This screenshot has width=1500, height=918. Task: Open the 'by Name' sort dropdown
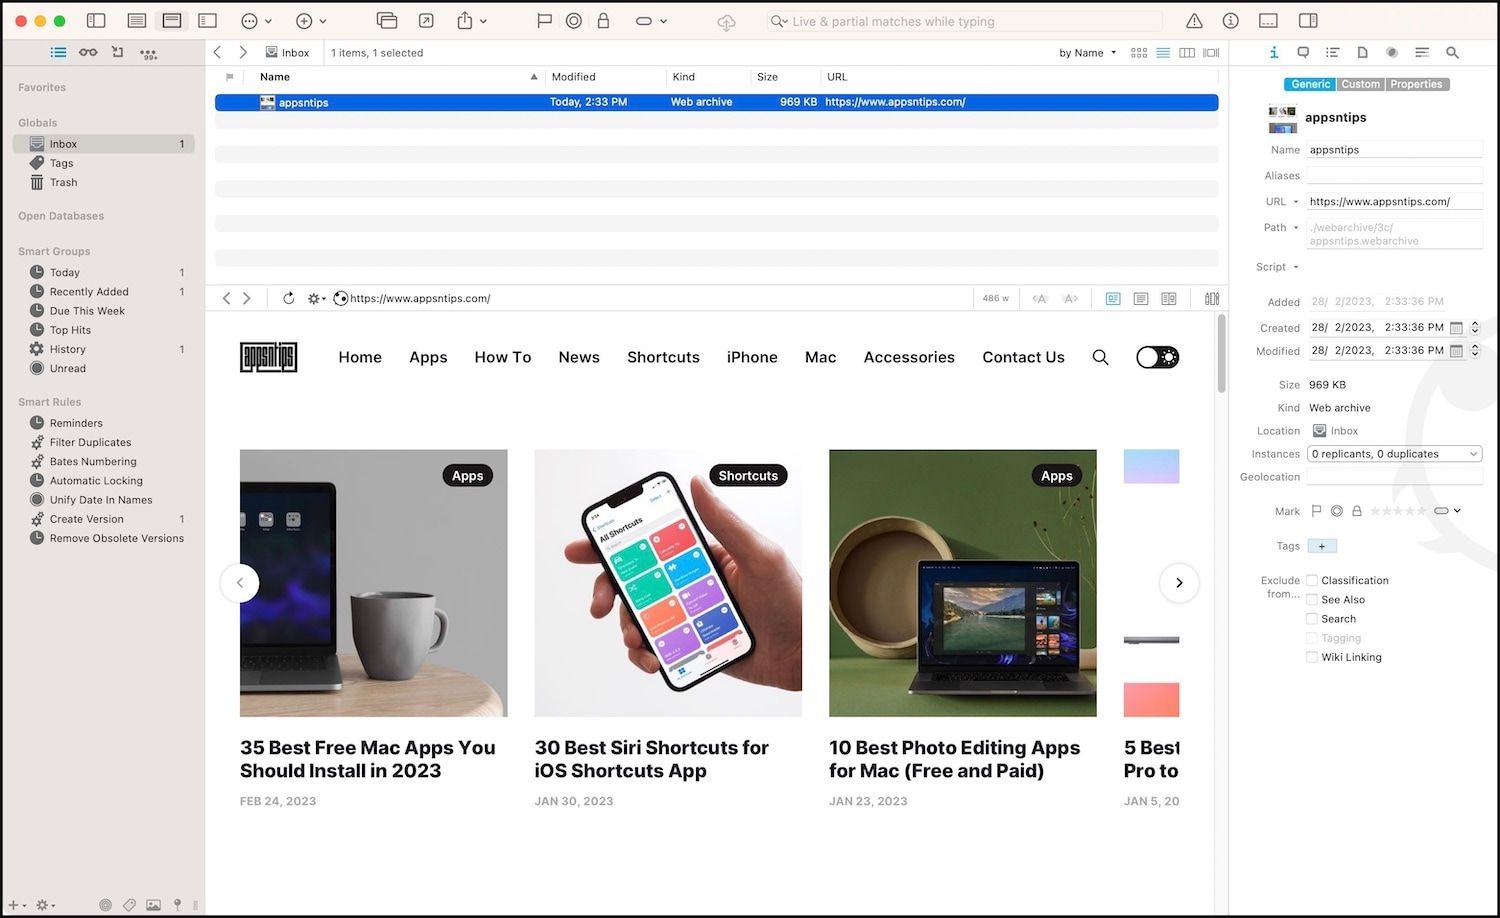(x=1087, y=53)
